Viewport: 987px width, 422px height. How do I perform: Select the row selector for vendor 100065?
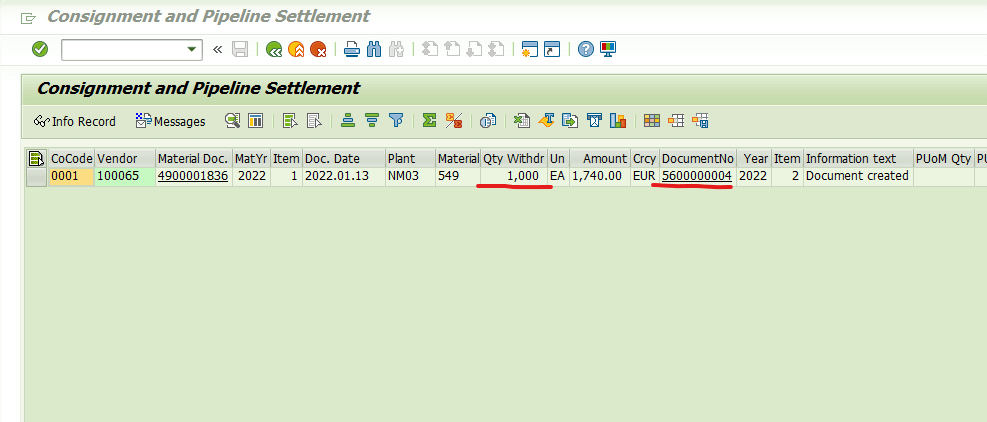click(x=37, y=176)
